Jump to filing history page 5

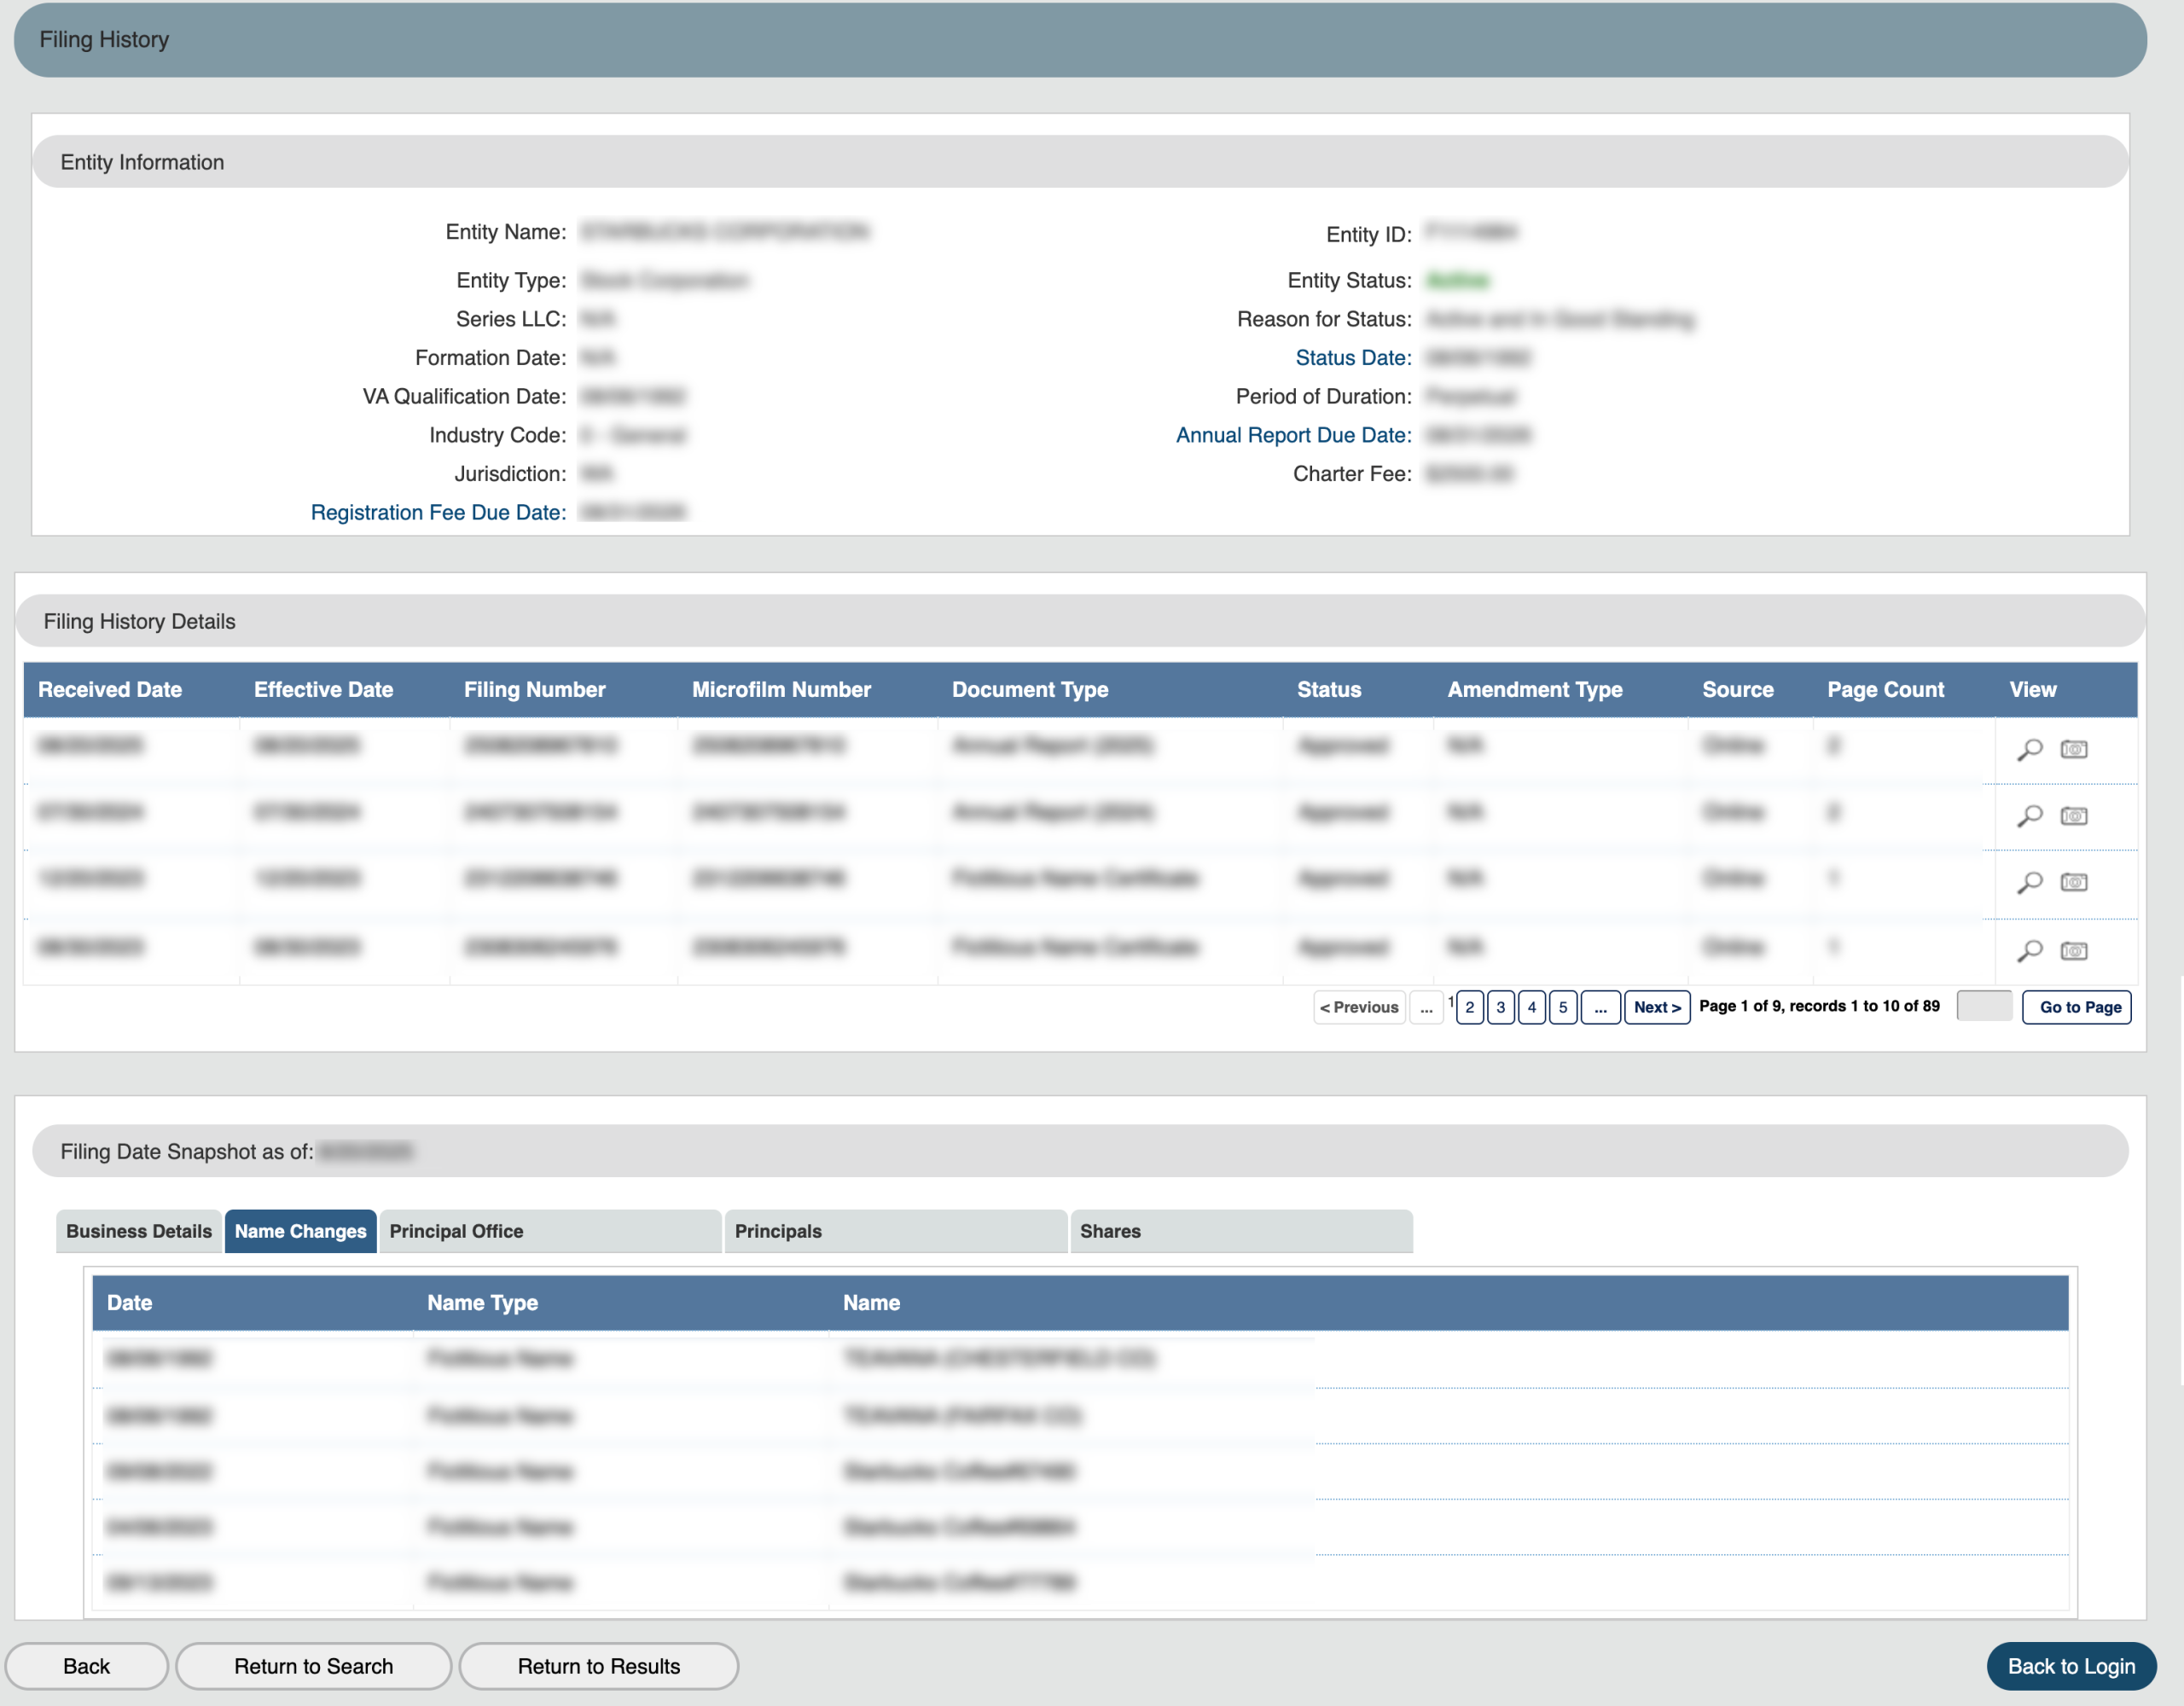point(1562,1007)
